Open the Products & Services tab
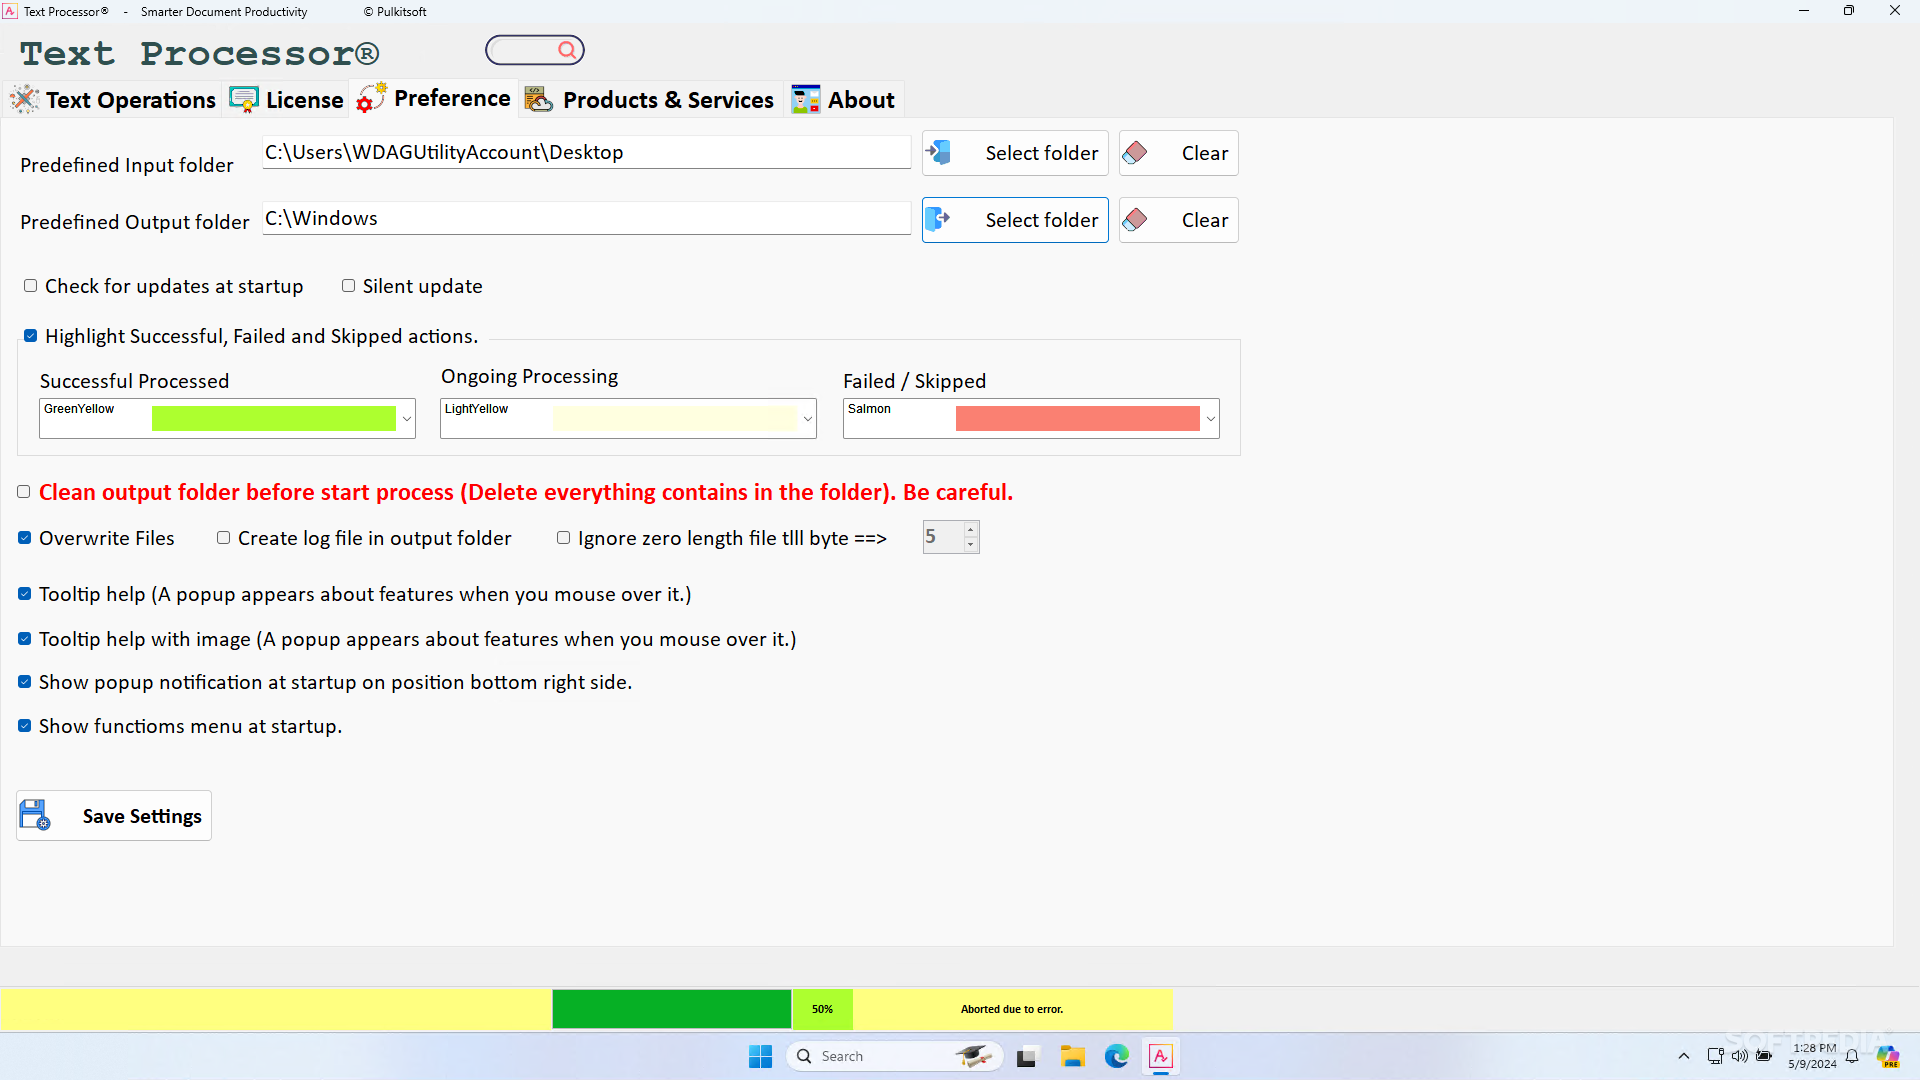 tap(650, 100)
